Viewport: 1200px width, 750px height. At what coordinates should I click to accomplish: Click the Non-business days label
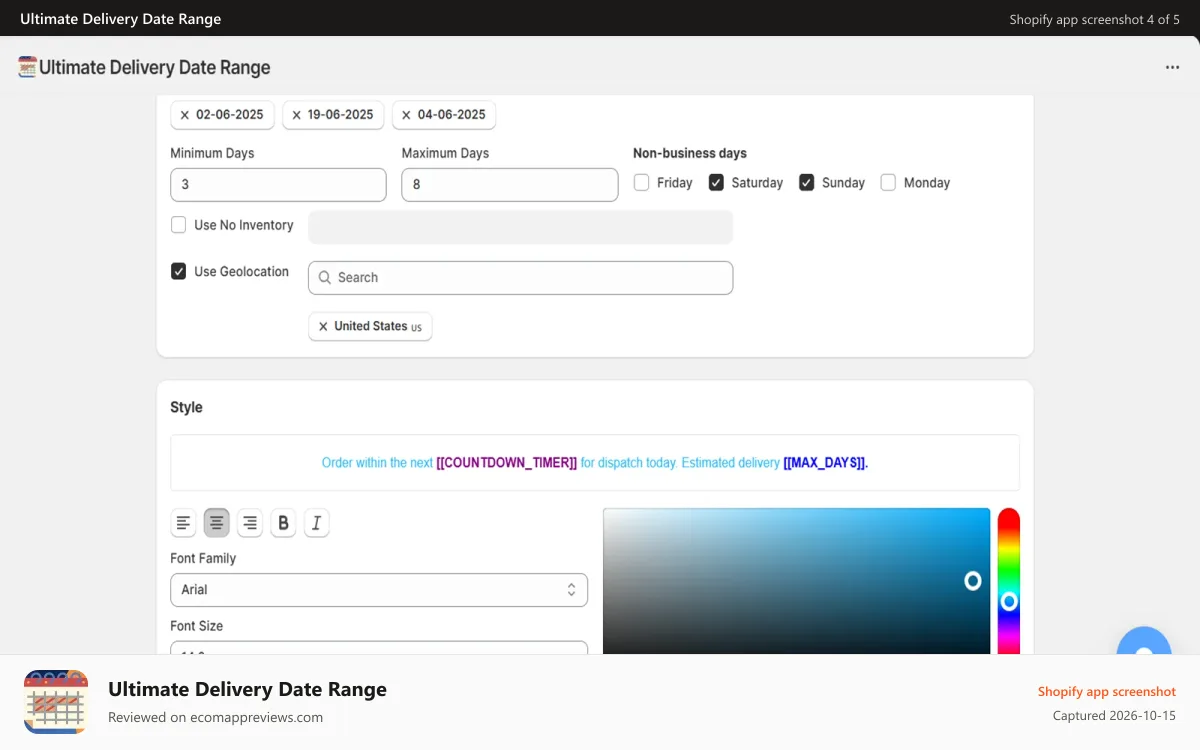tap(690, 154)
